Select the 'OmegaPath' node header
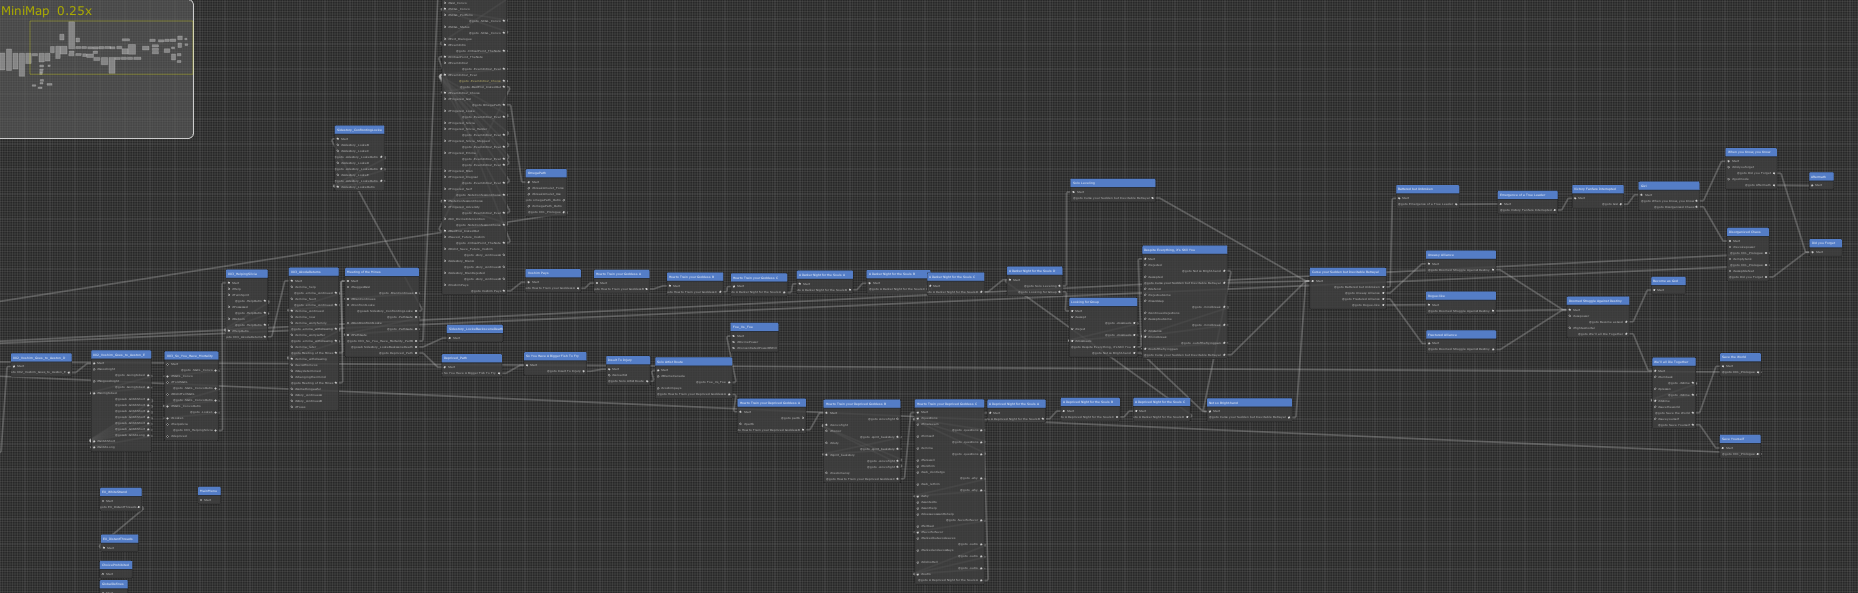This screenshot has height=593, width=1858. [x=546, y=173]
